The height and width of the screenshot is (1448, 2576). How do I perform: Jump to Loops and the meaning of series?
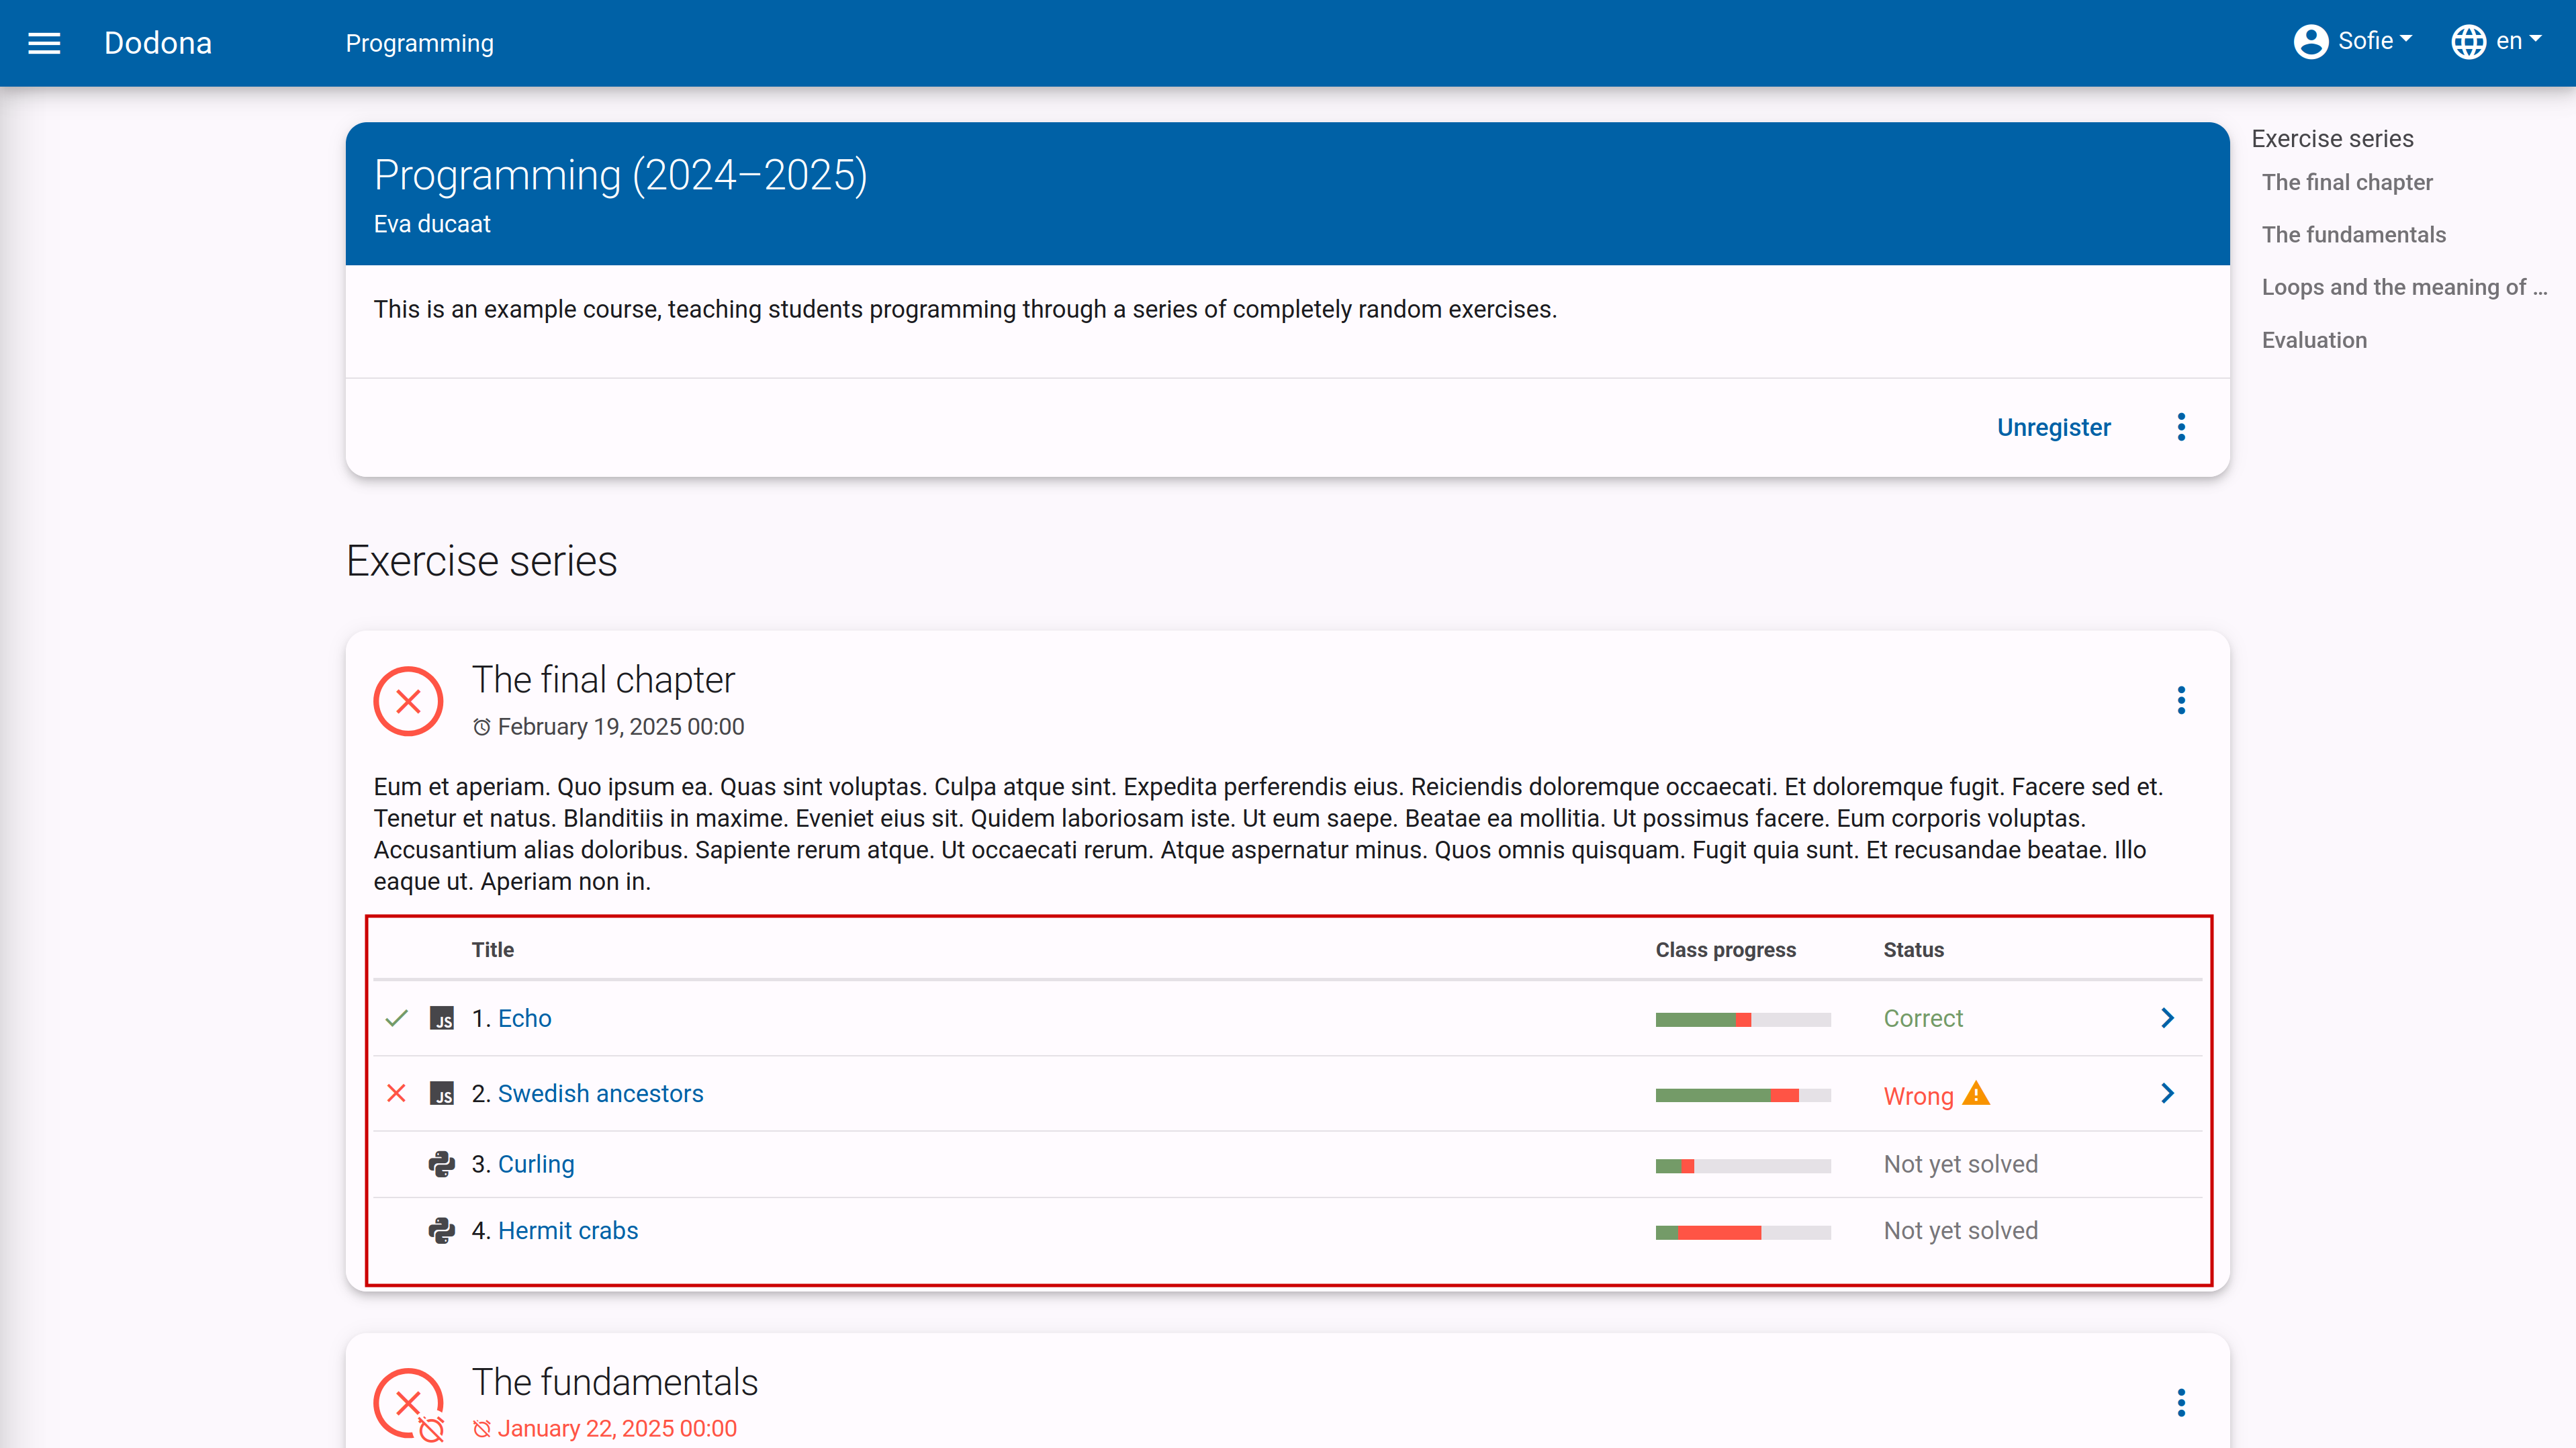2404,287
